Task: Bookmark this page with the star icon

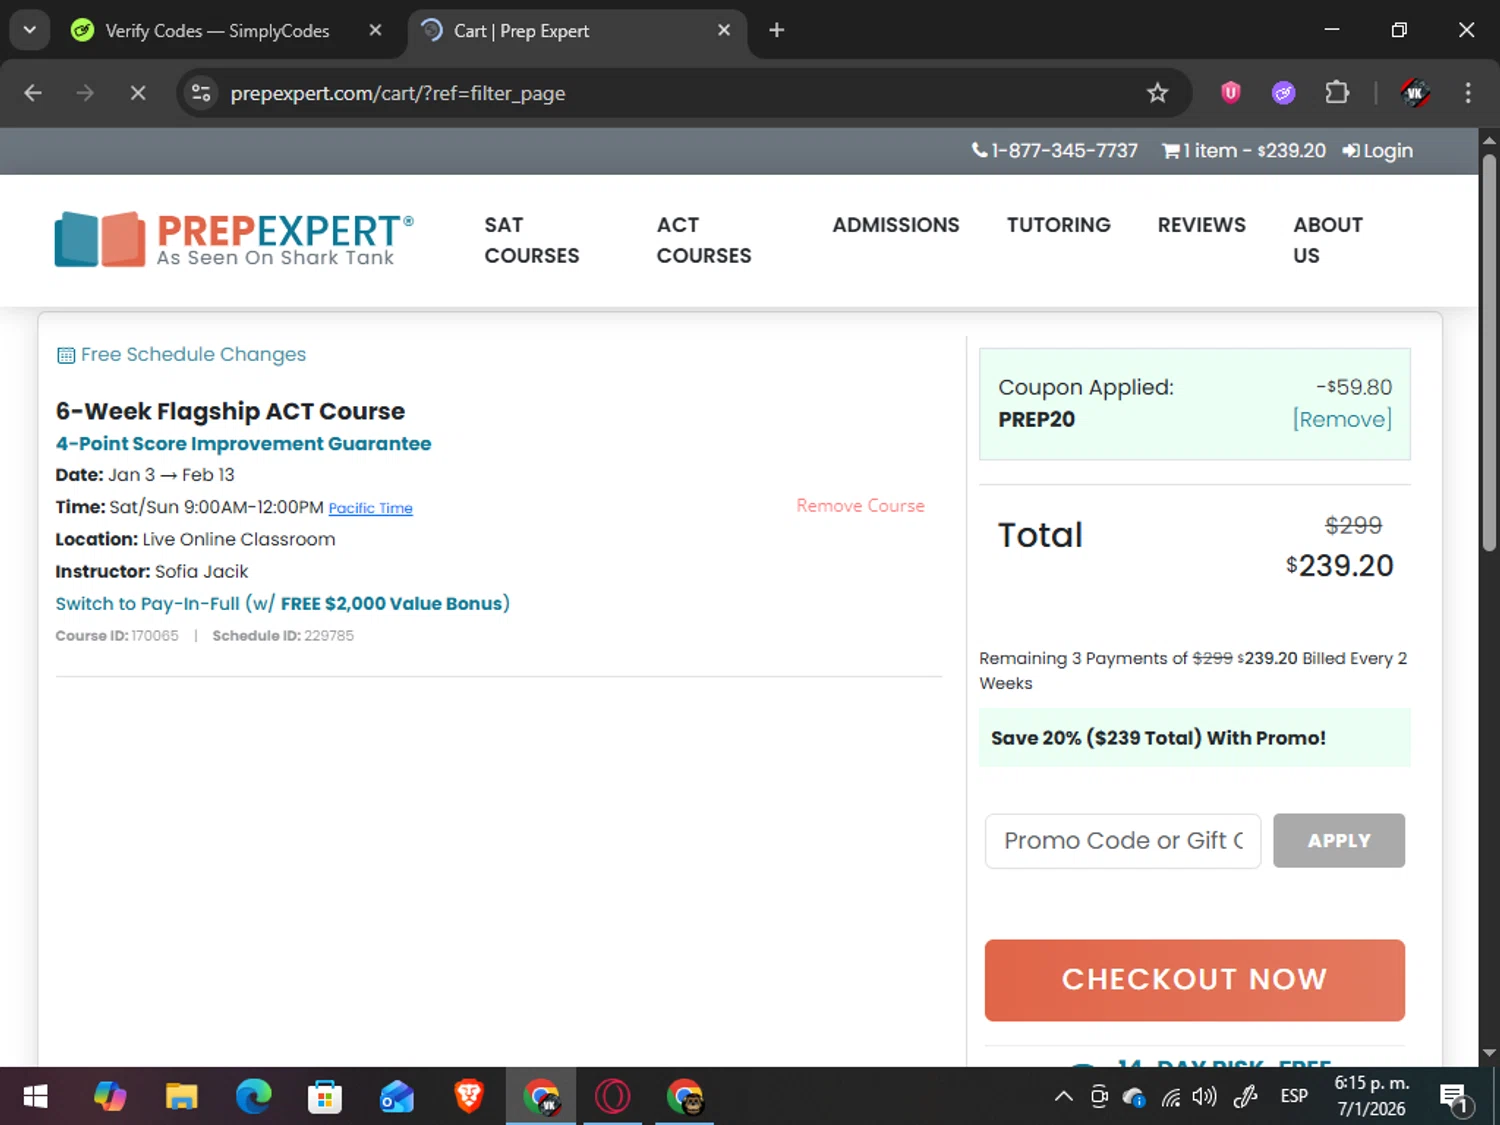Action: [1157, 93]
